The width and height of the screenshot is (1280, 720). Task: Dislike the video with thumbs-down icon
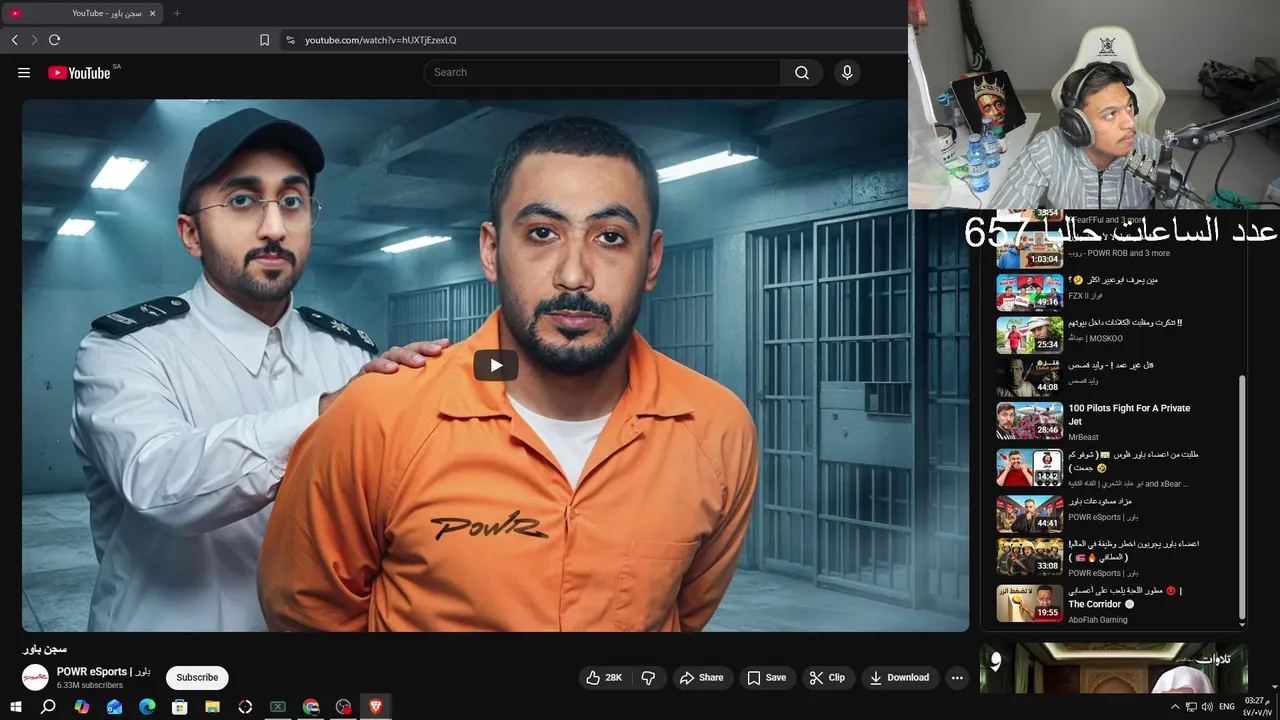[x=648, y=678]
